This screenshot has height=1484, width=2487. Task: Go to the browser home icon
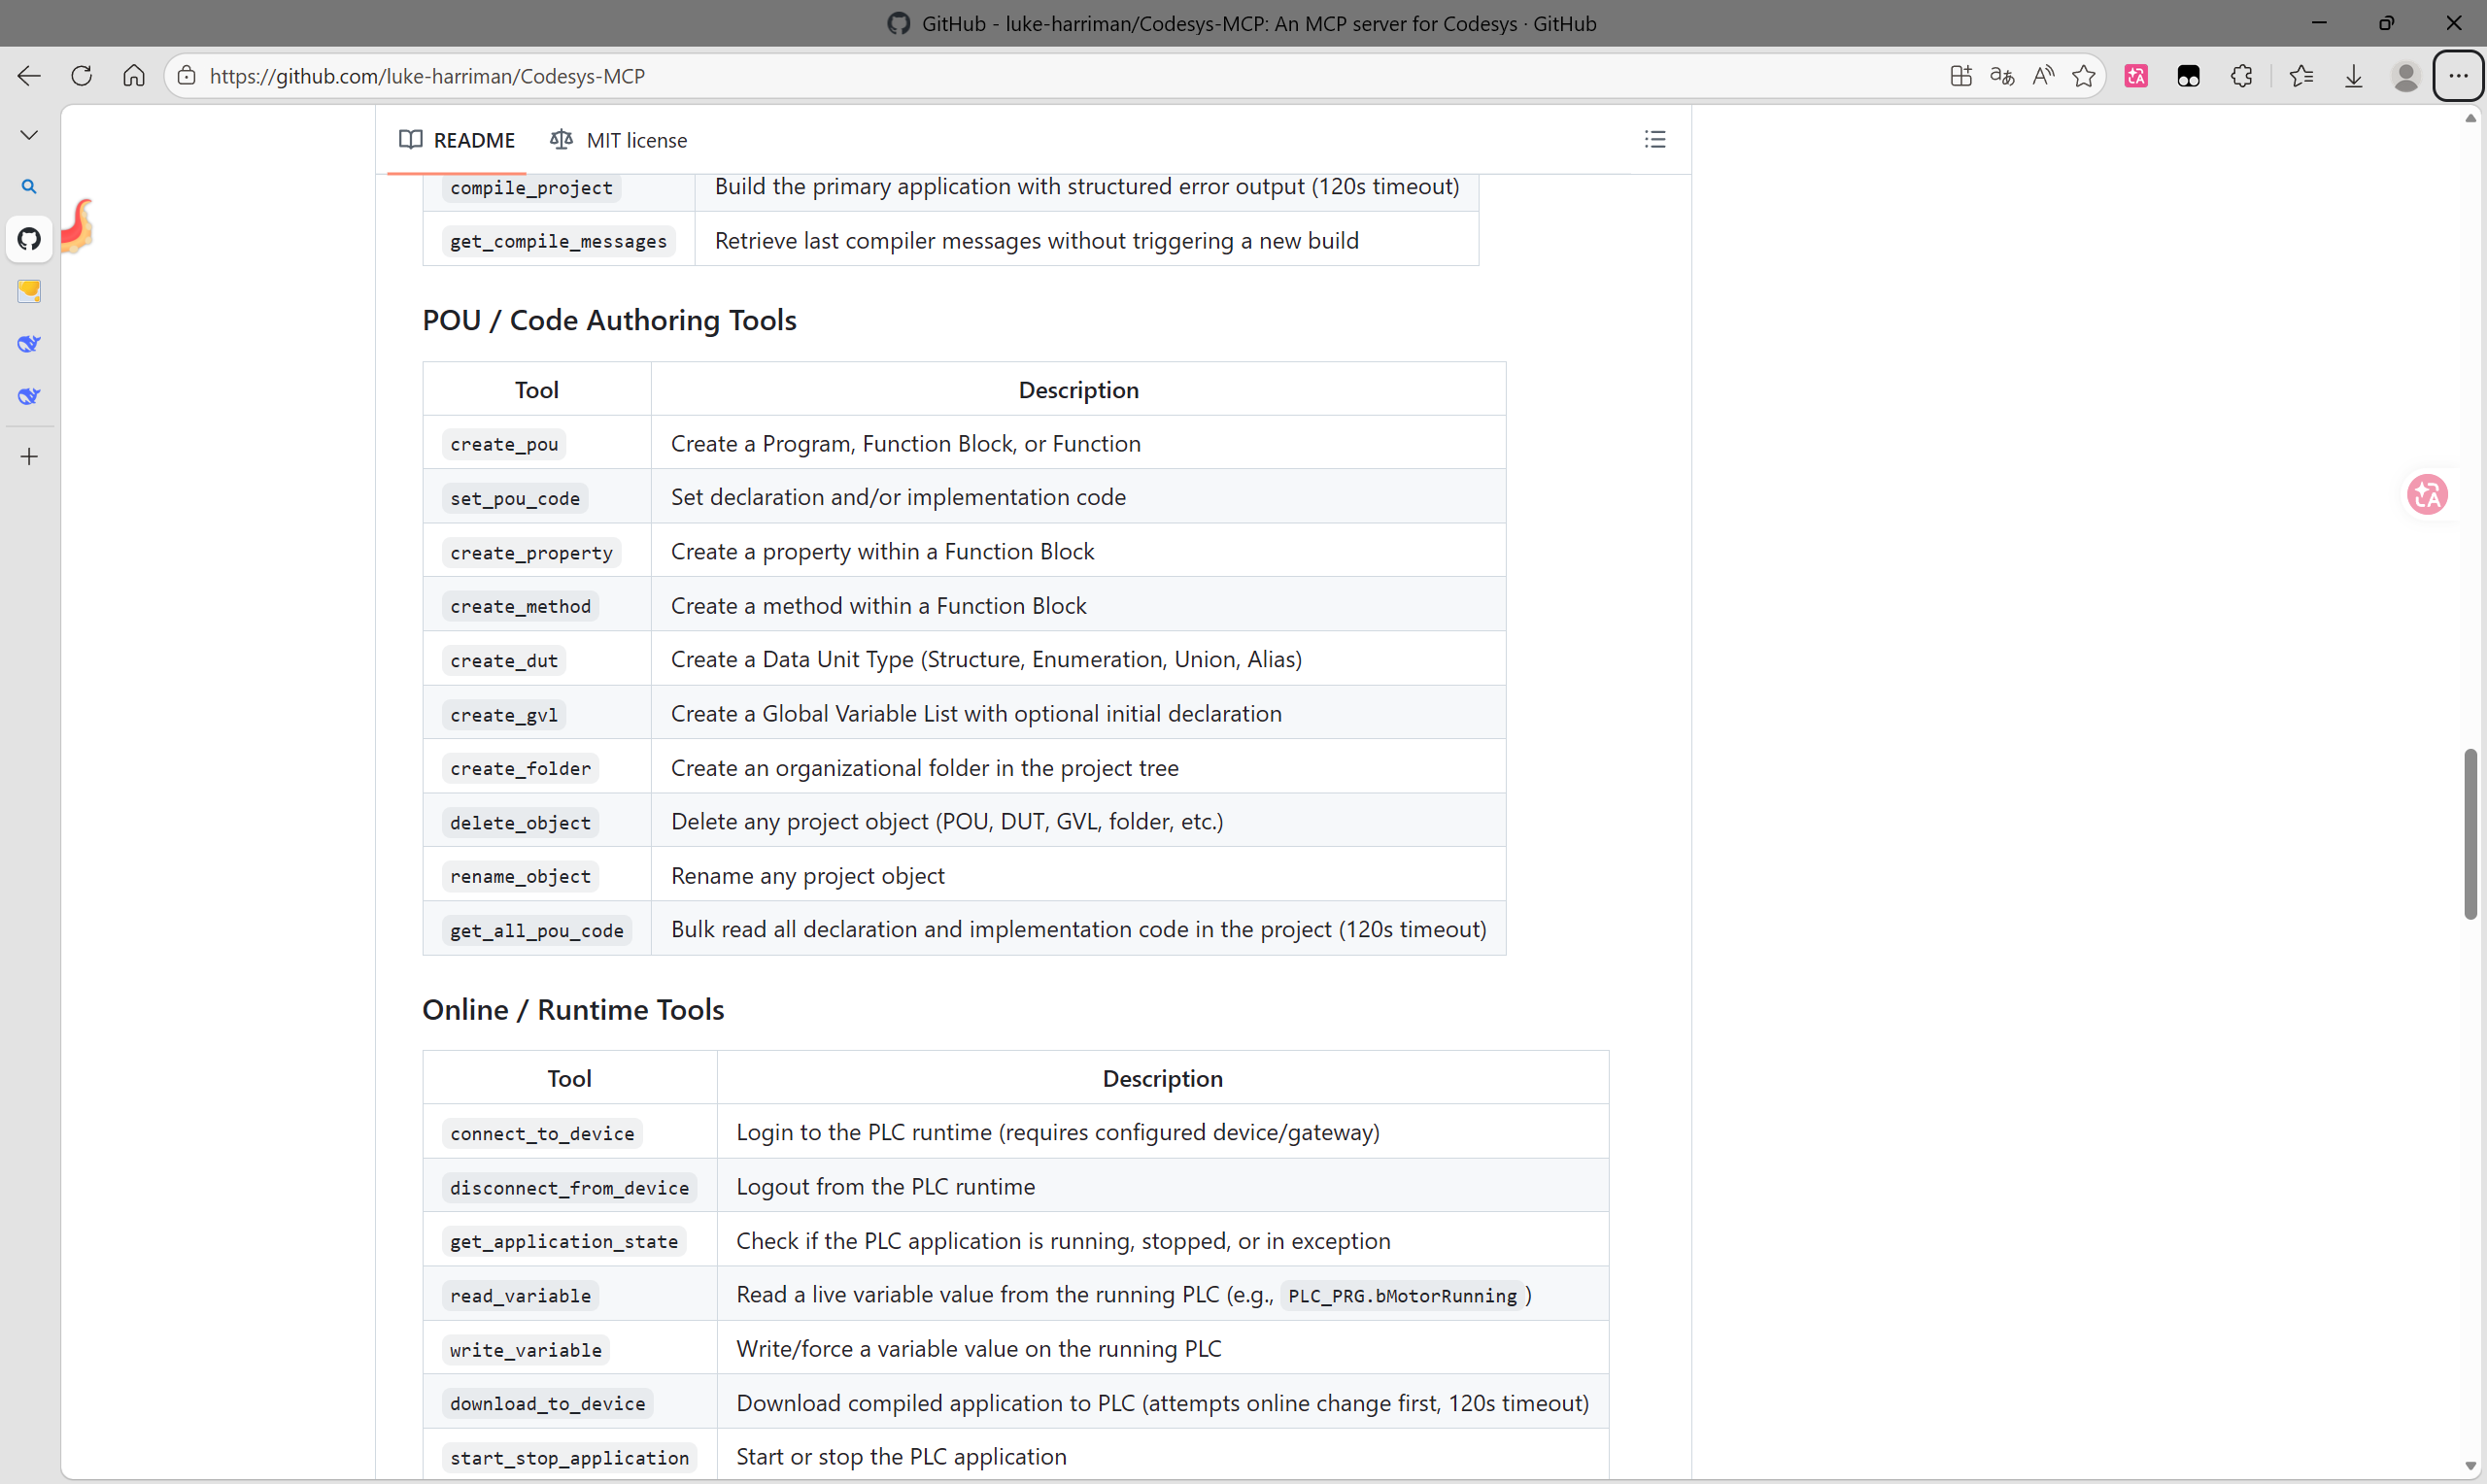pyautogui.click(x=134, y=76)
